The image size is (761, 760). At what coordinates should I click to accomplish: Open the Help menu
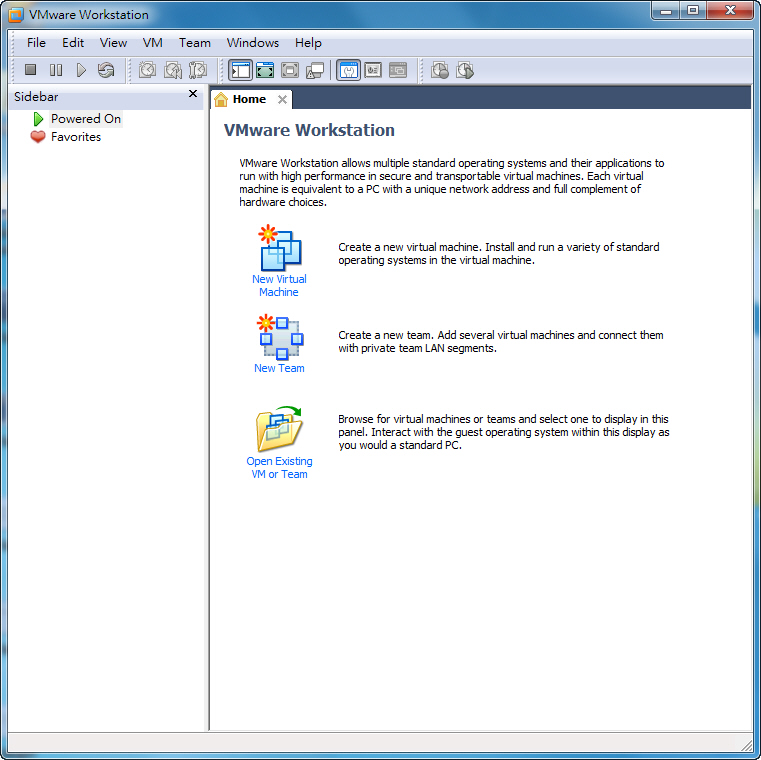point(308,43)
